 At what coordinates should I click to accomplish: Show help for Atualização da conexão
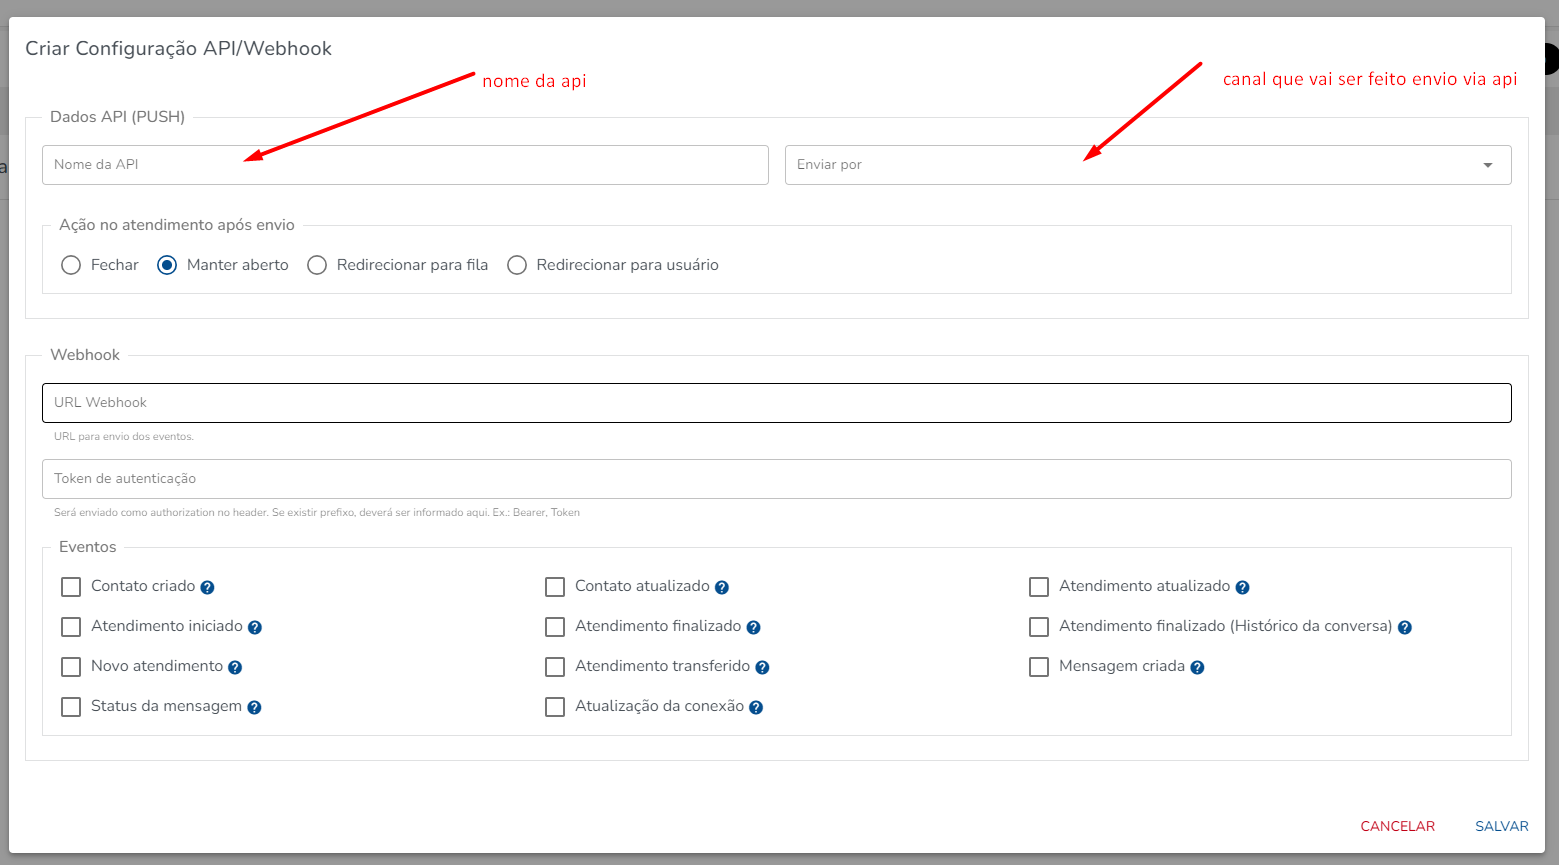[x=756, y=708]
